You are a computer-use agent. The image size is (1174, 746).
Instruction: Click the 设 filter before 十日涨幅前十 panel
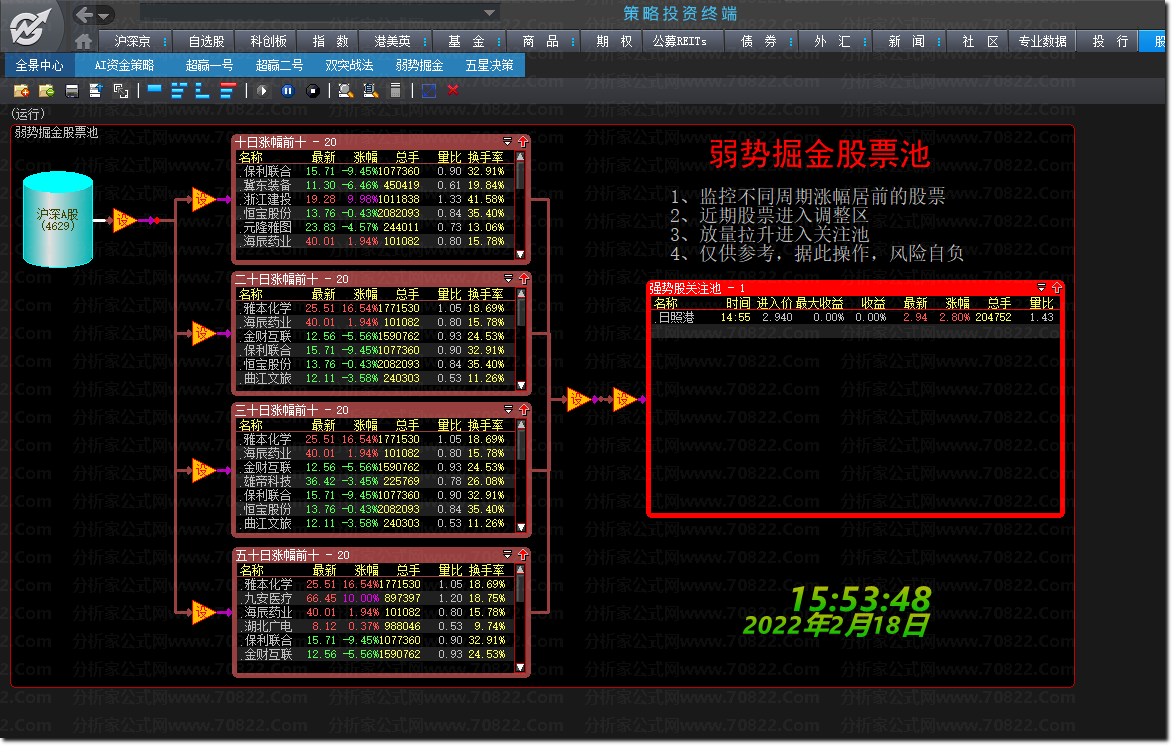tap(202, 199)
